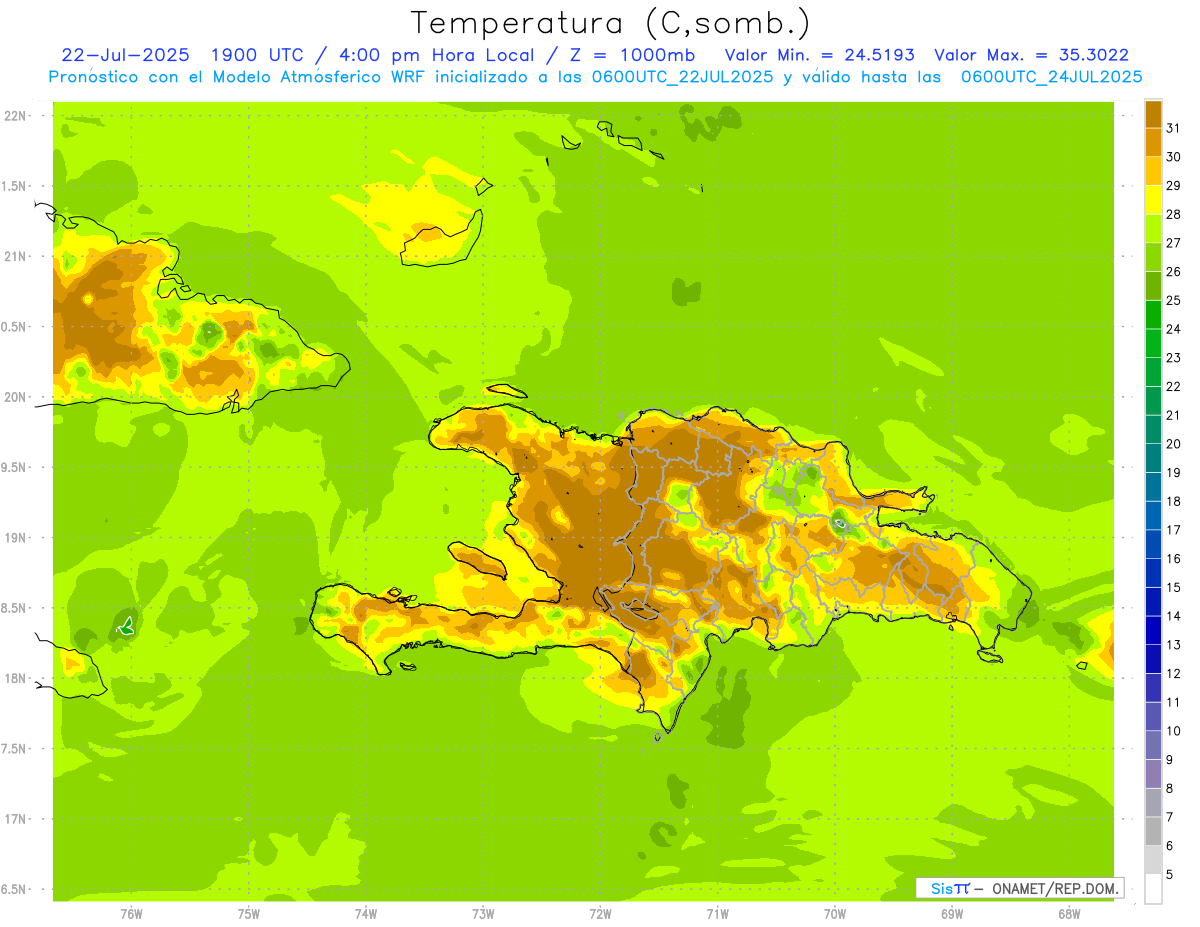Click the 16 label on the color scale
1200x927 pixels.
1173,558
